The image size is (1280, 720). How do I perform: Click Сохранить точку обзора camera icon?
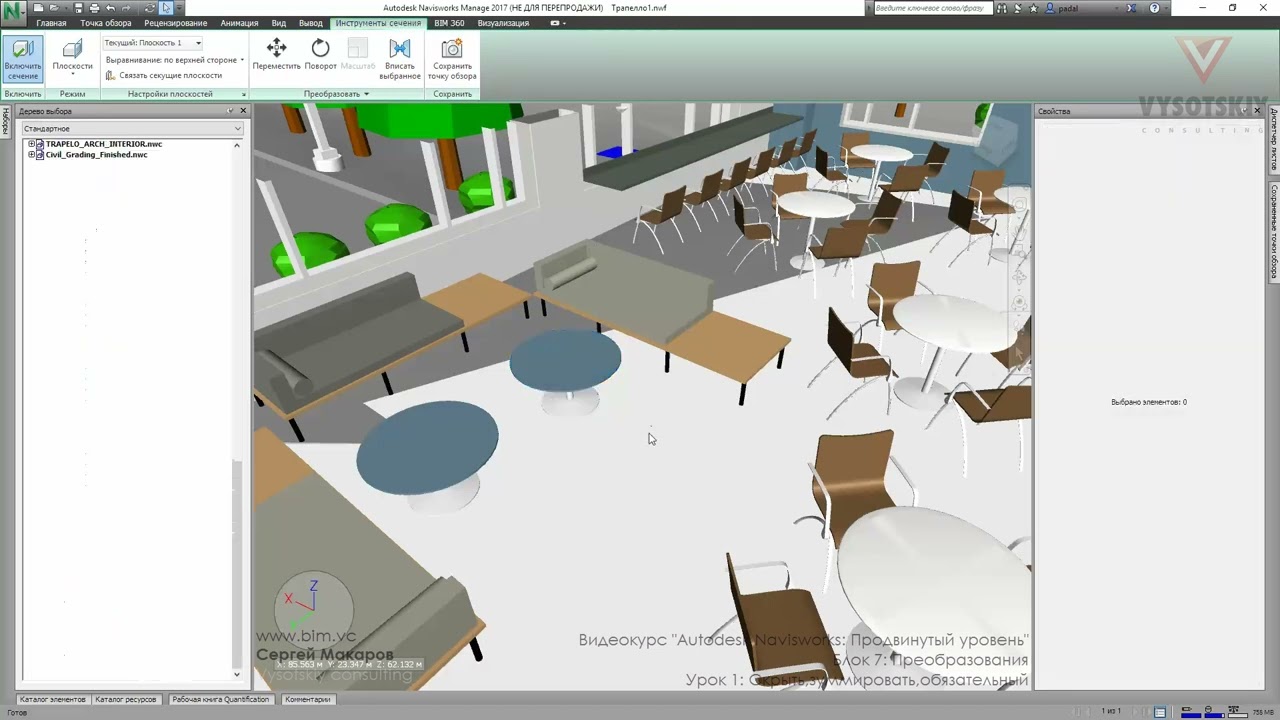point(452,60)
